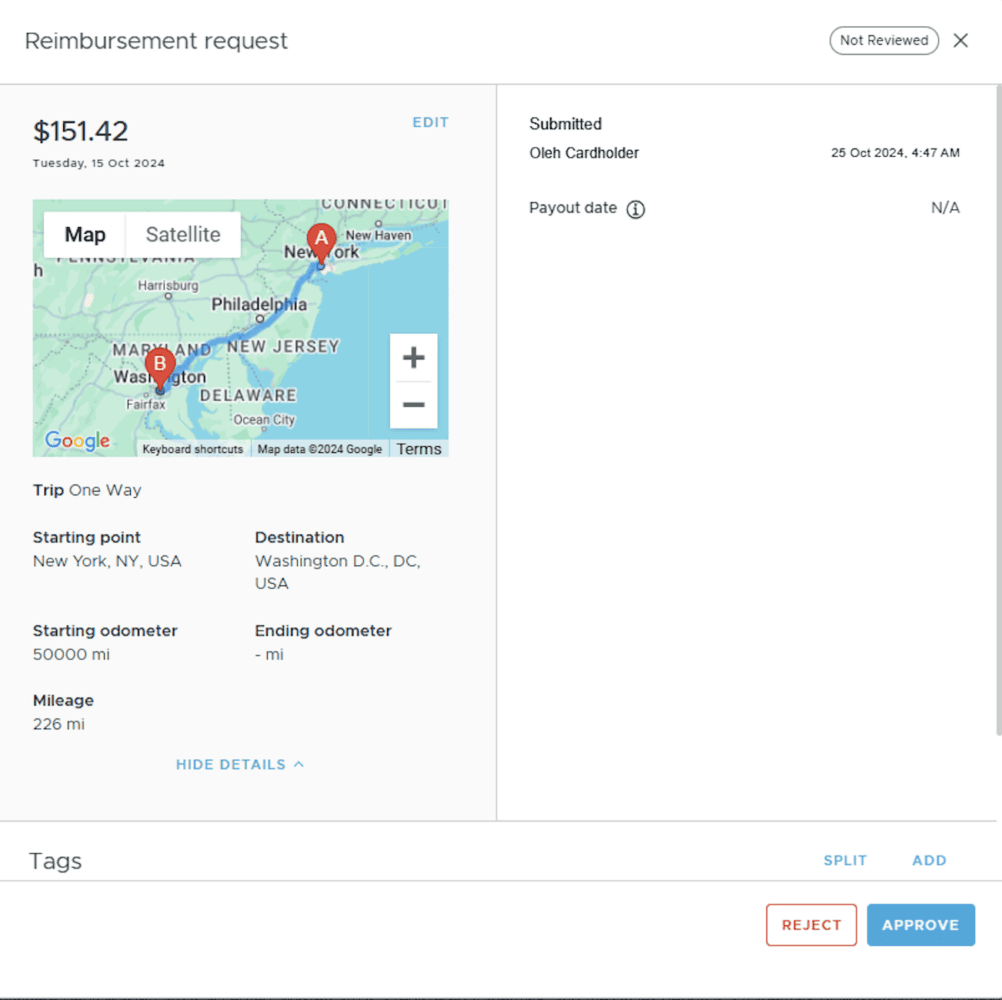The height and width of the screenshot is (1000, 1002).
Task: Open the Payout date info tooltip
Action: [x=637, y=209]
